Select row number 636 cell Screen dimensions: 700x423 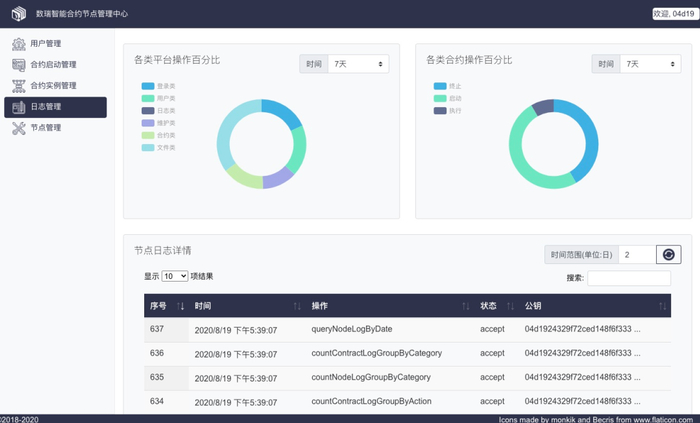(166, 354)
